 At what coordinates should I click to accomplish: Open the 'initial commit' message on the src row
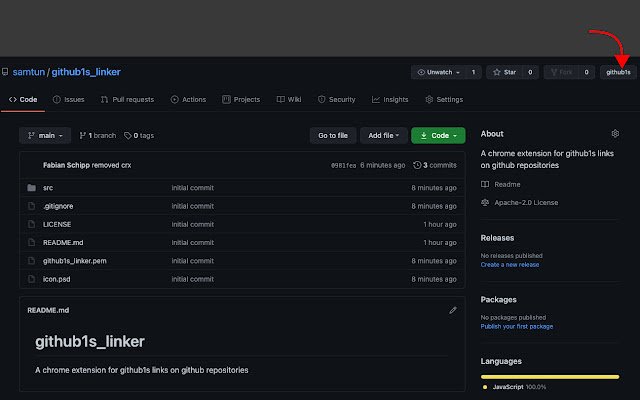point(193,188)
